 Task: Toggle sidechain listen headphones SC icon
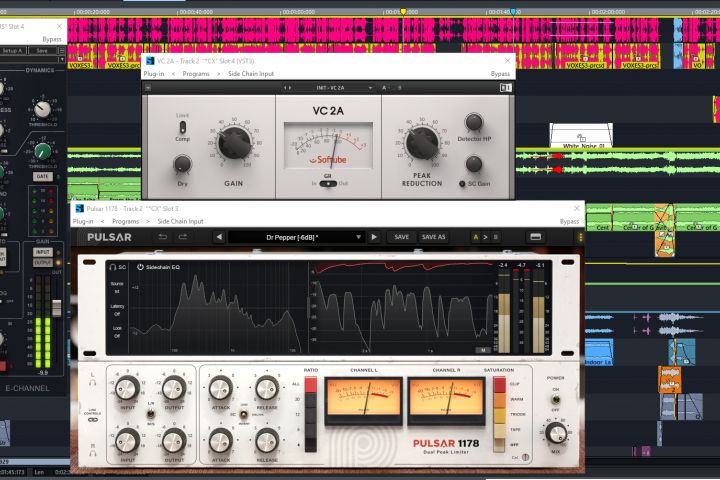pyautogui.click(x=117, y=267)
